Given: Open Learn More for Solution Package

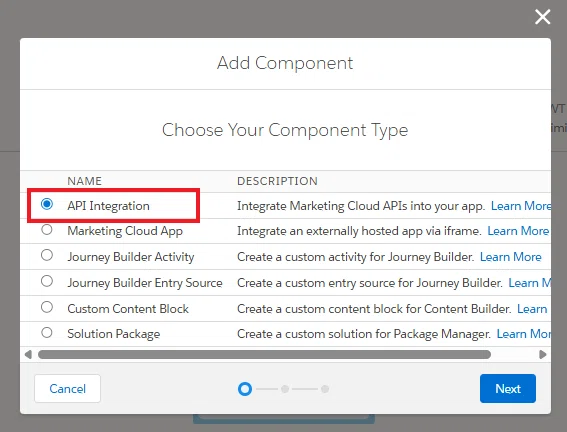Looking at the screenshot, I should (x=524, y=334).
